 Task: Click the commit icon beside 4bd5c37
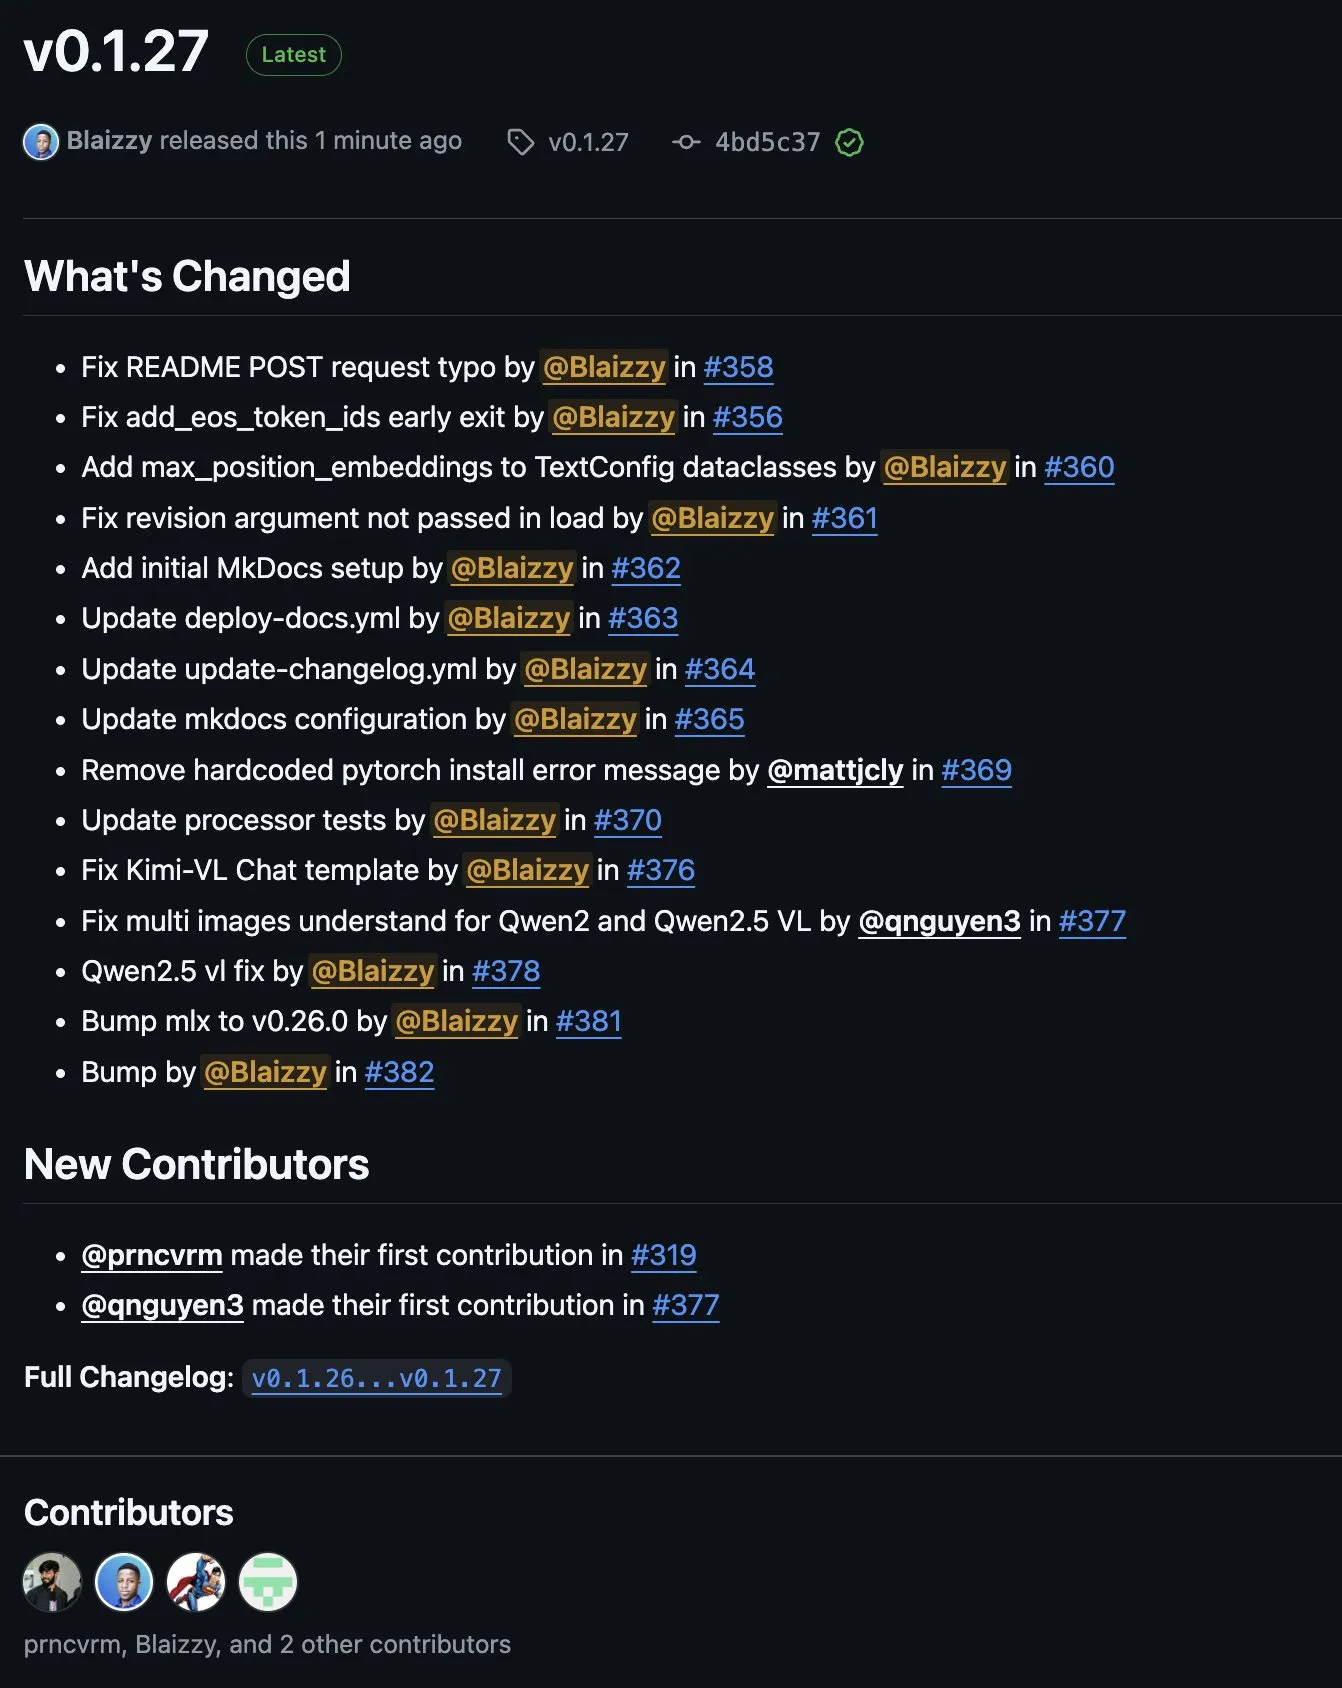686,142
